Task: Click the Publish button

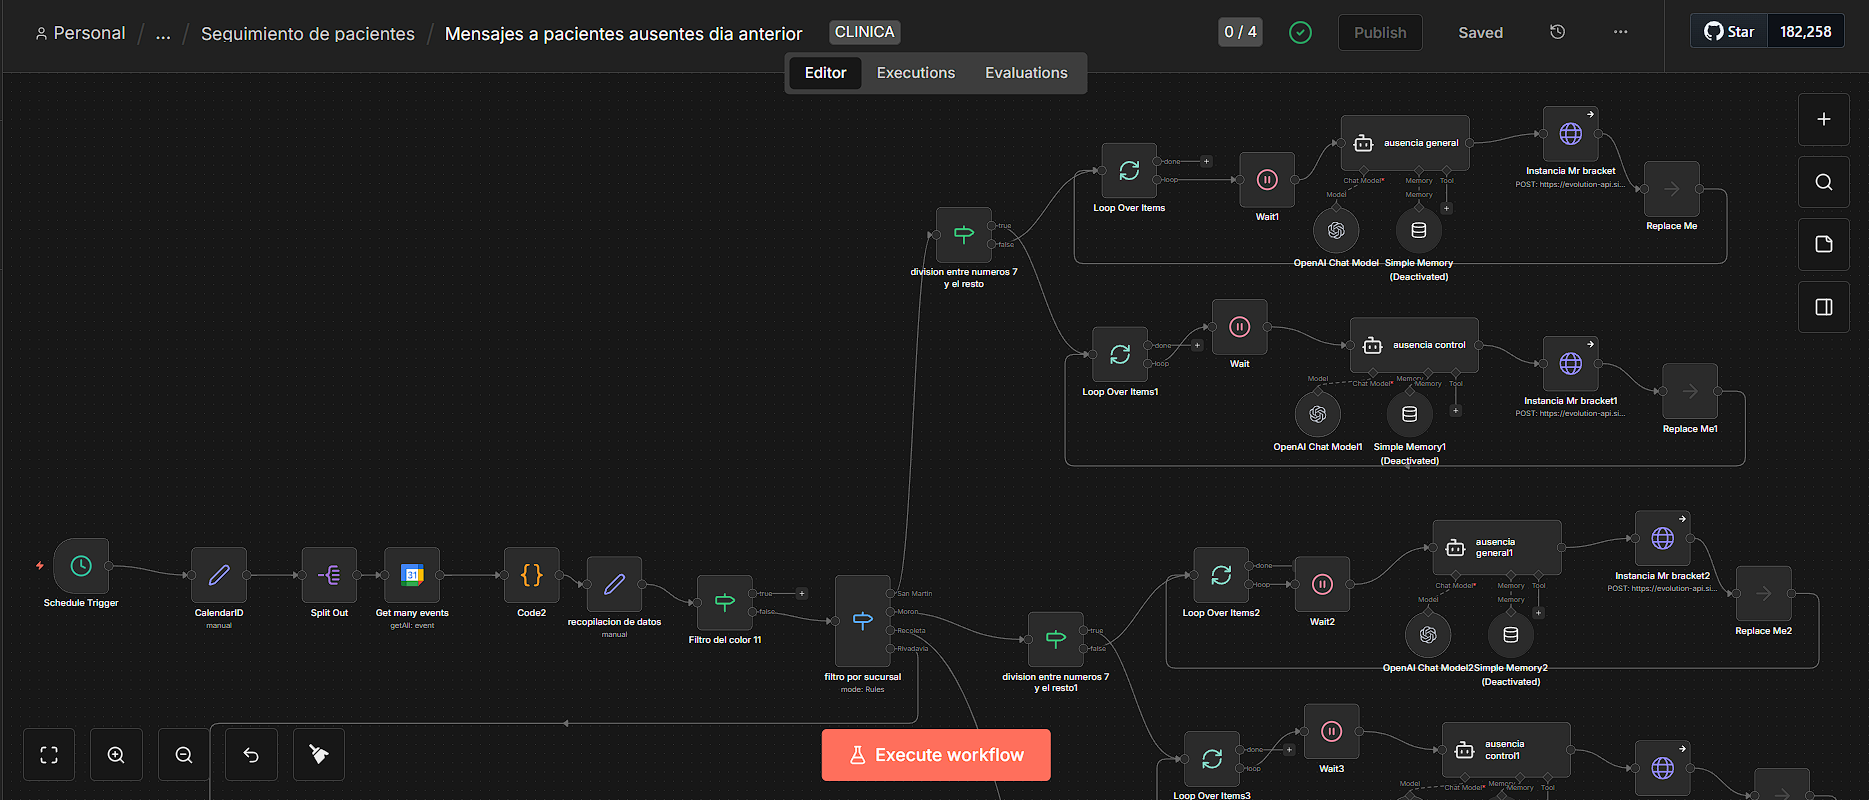Action: pos(1380,32)
